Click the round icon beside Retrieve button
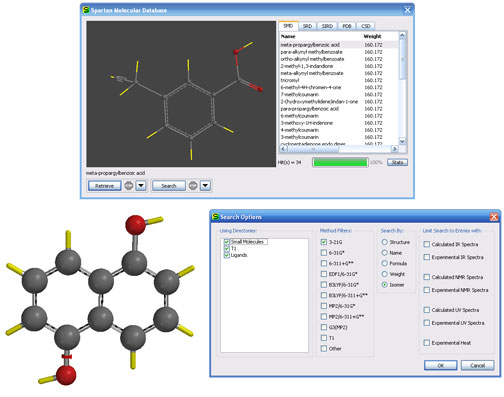Screen dimensions: 504x397 point(129,186)
